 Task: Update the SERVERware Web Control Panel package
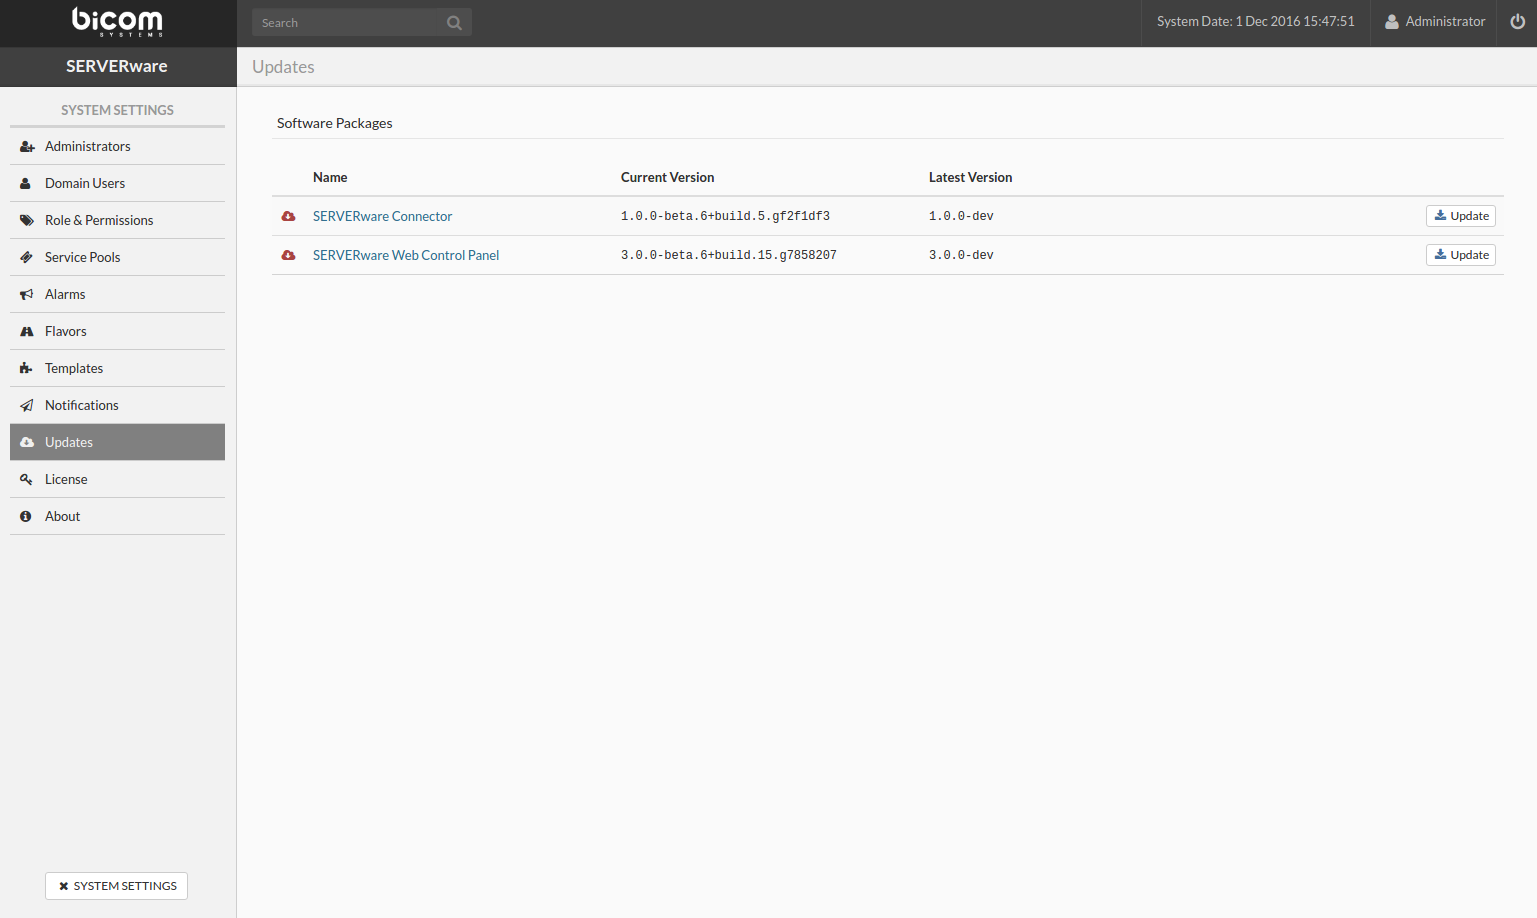1460,255
